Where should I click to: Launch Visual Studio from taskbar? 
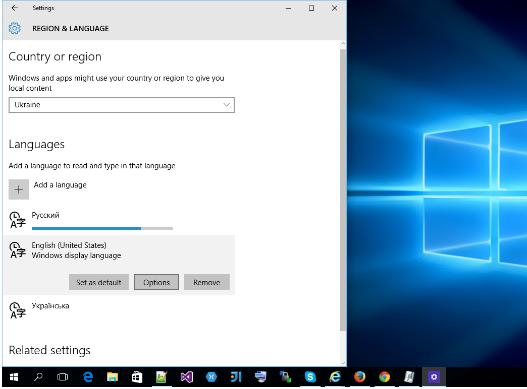pyautogui.click(x=187, y=377)
